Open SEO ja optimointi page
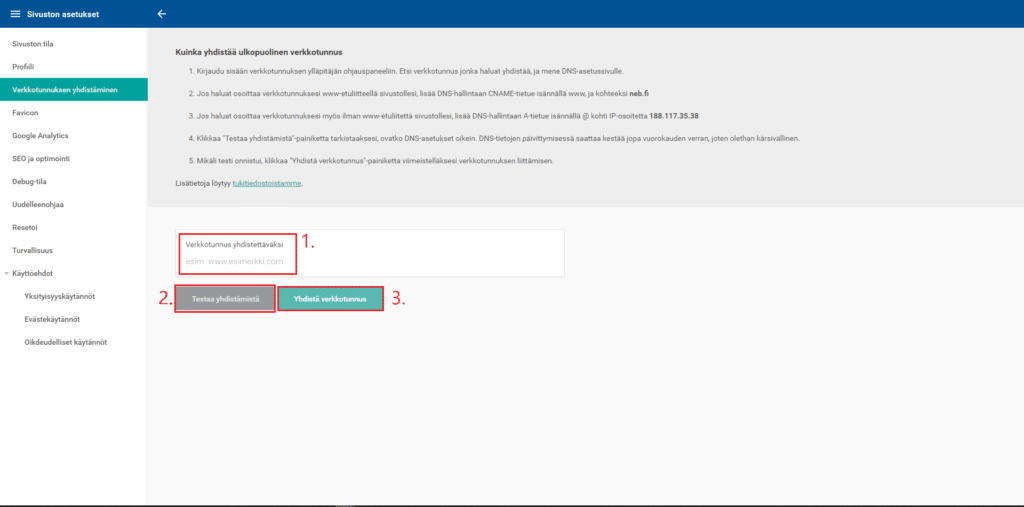 [x=41, y=158]
